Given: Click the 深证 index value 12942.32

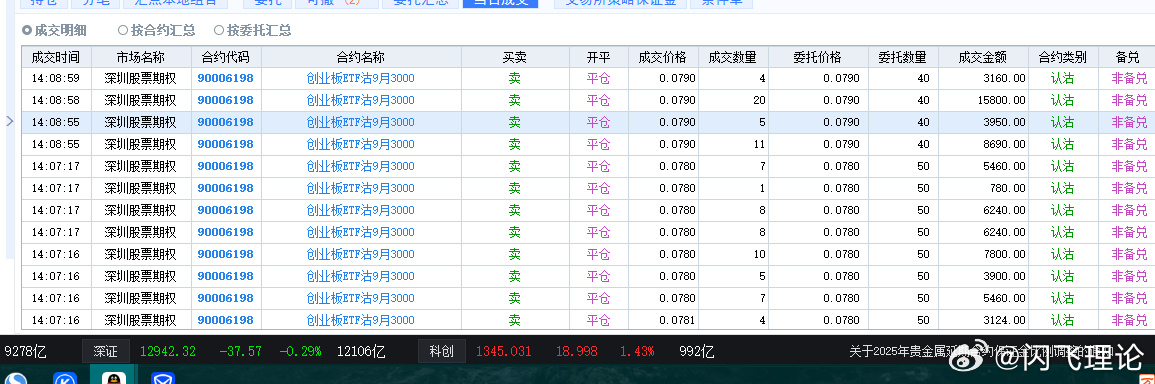Looking at the screenshot, I should 168,352.
